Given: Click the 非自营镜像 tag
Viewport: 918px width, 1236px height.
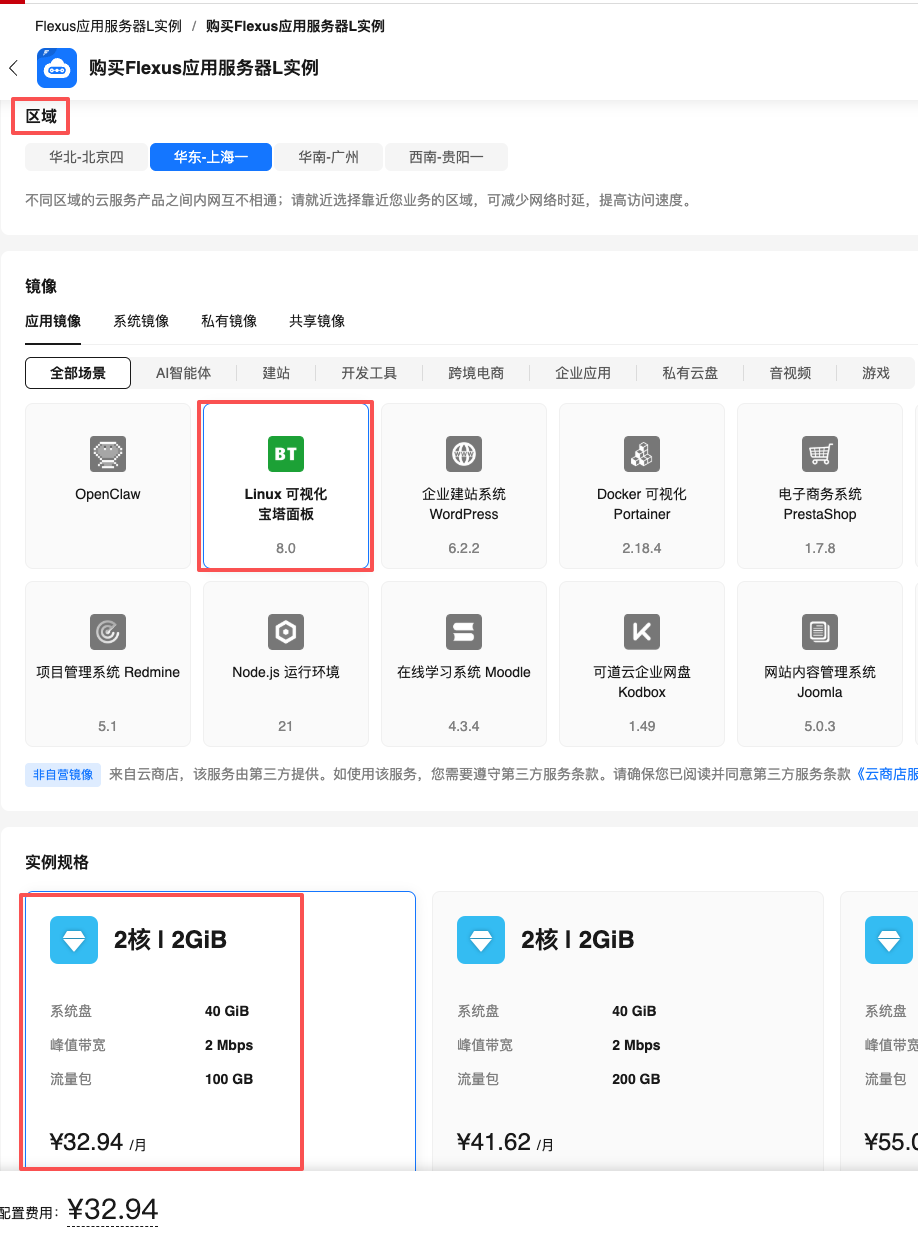Looking at the screenshot, I should (x=63, y=774).
